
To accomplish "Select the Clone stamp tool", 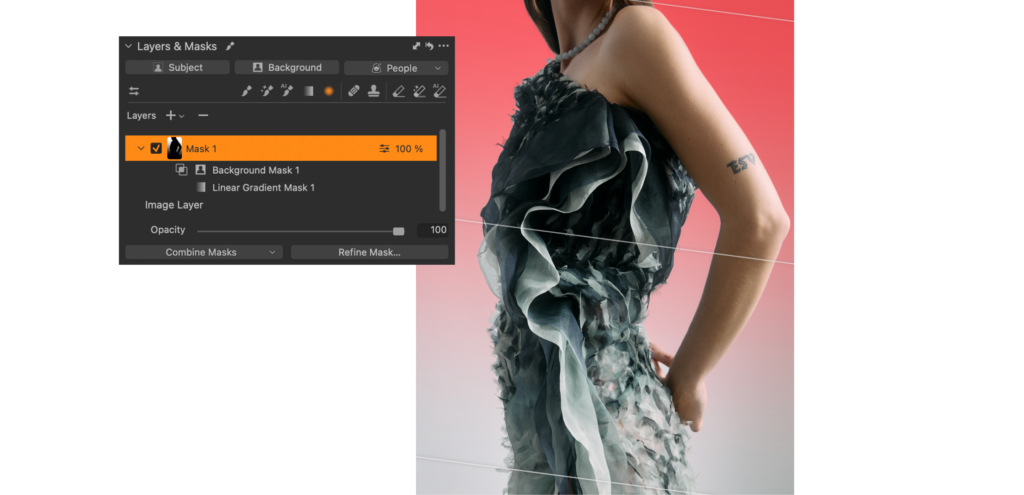I will [x=373, y=91].
